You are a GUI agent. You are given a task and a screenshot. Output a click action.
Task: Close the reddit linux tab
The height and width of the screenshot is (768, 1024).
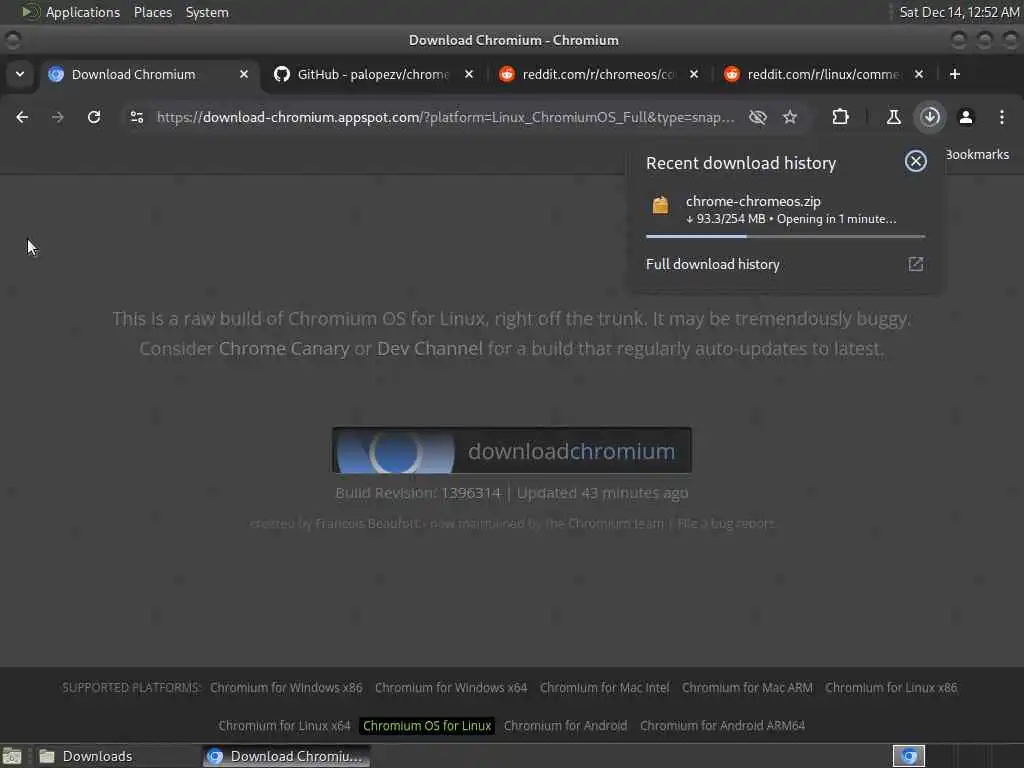coord(919,74)
